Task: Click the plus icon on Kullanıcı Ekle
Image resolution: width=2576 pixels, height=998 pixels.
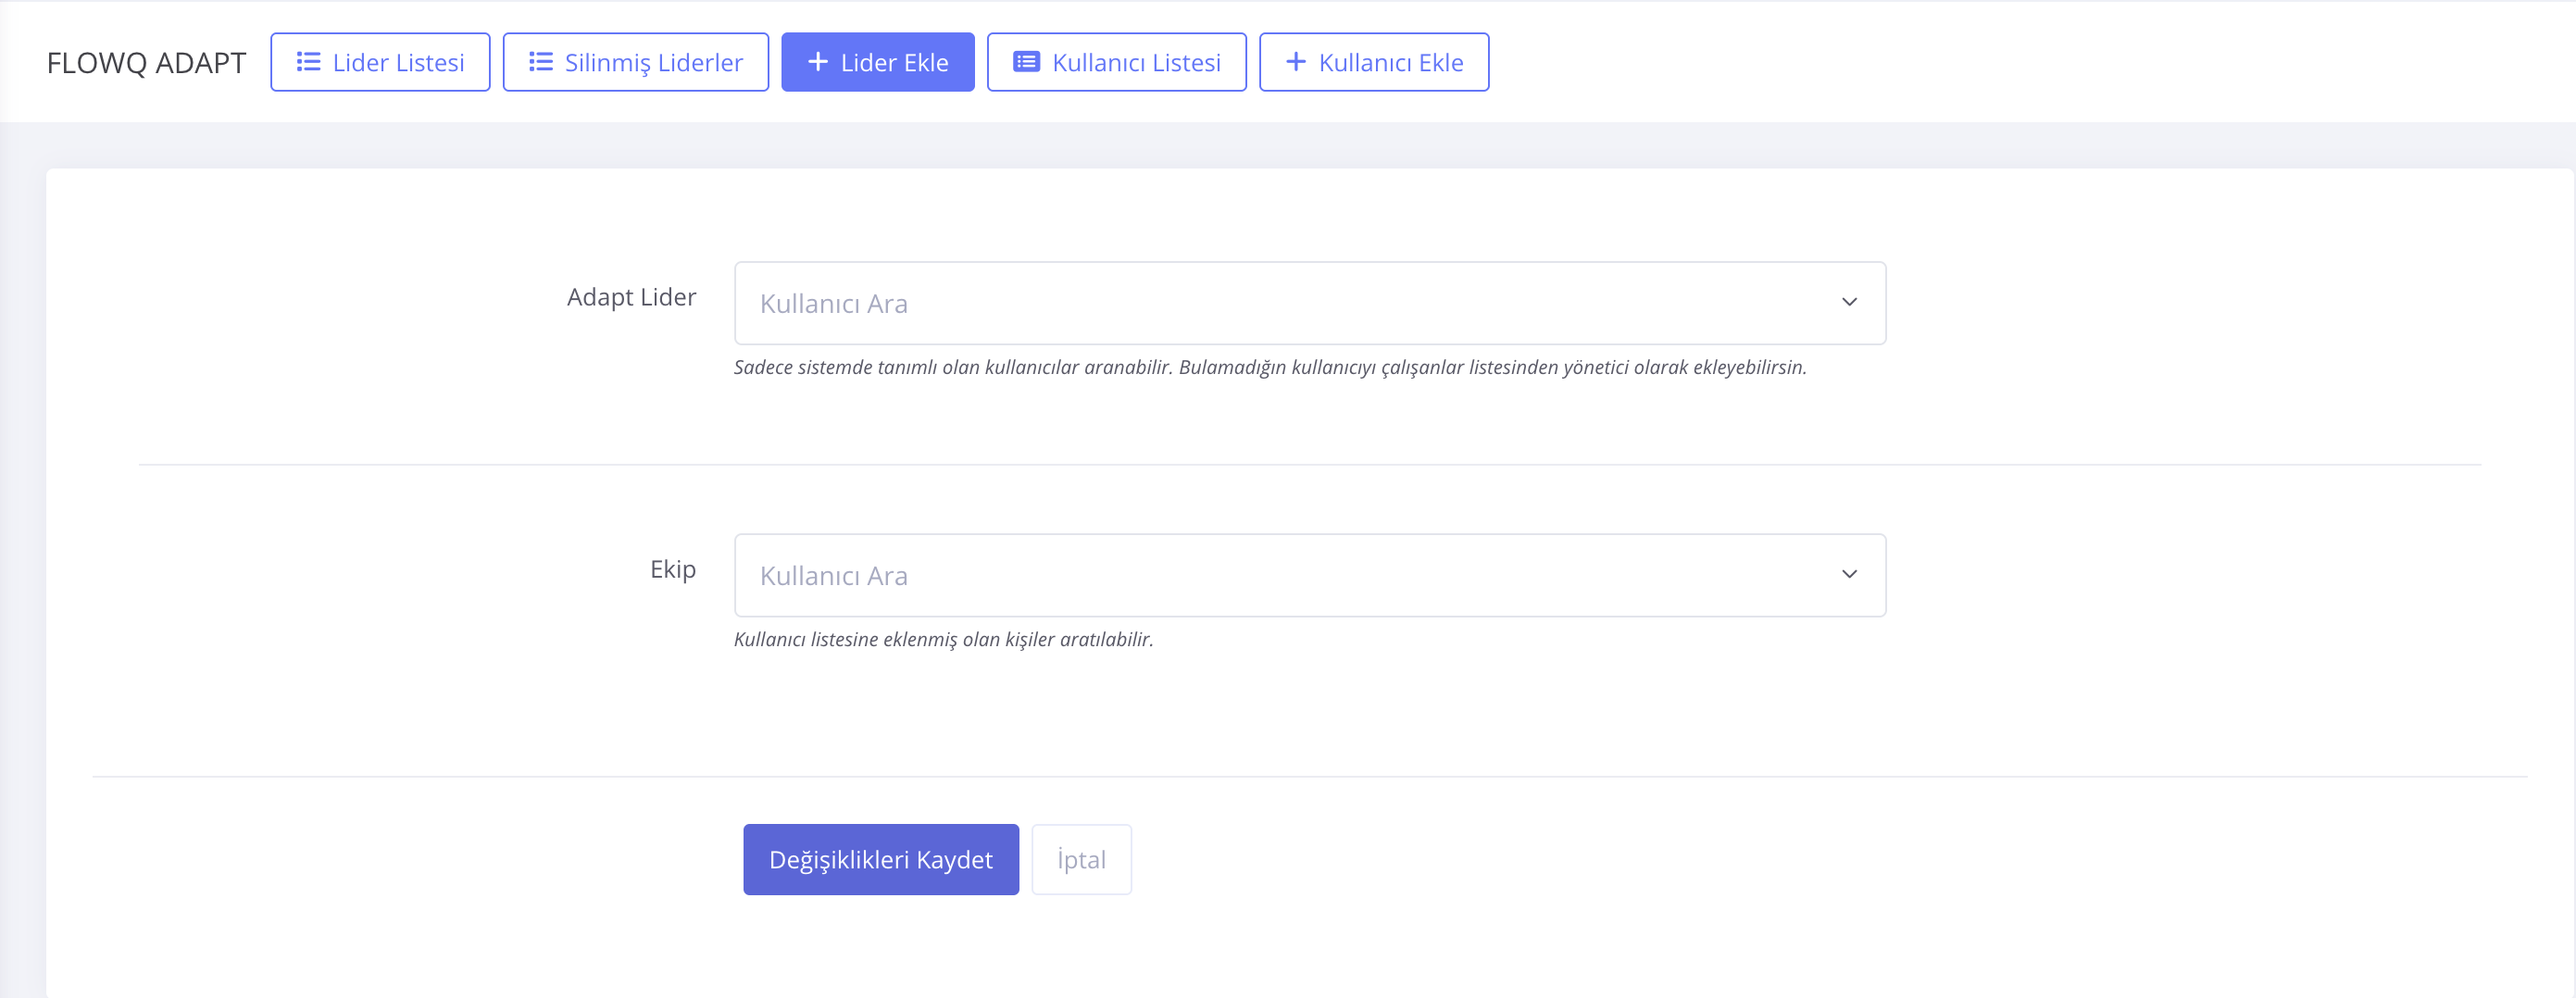Action: 1295,62
